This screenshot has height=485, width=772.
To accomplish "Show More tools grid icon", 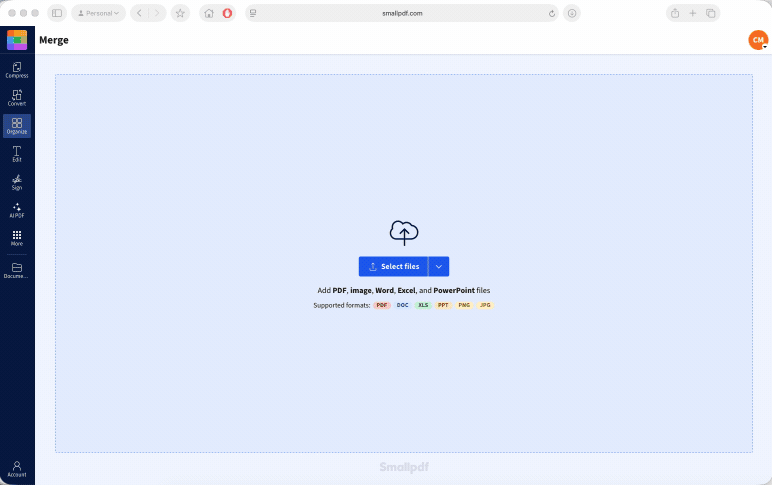I will (x=17, y=238).
